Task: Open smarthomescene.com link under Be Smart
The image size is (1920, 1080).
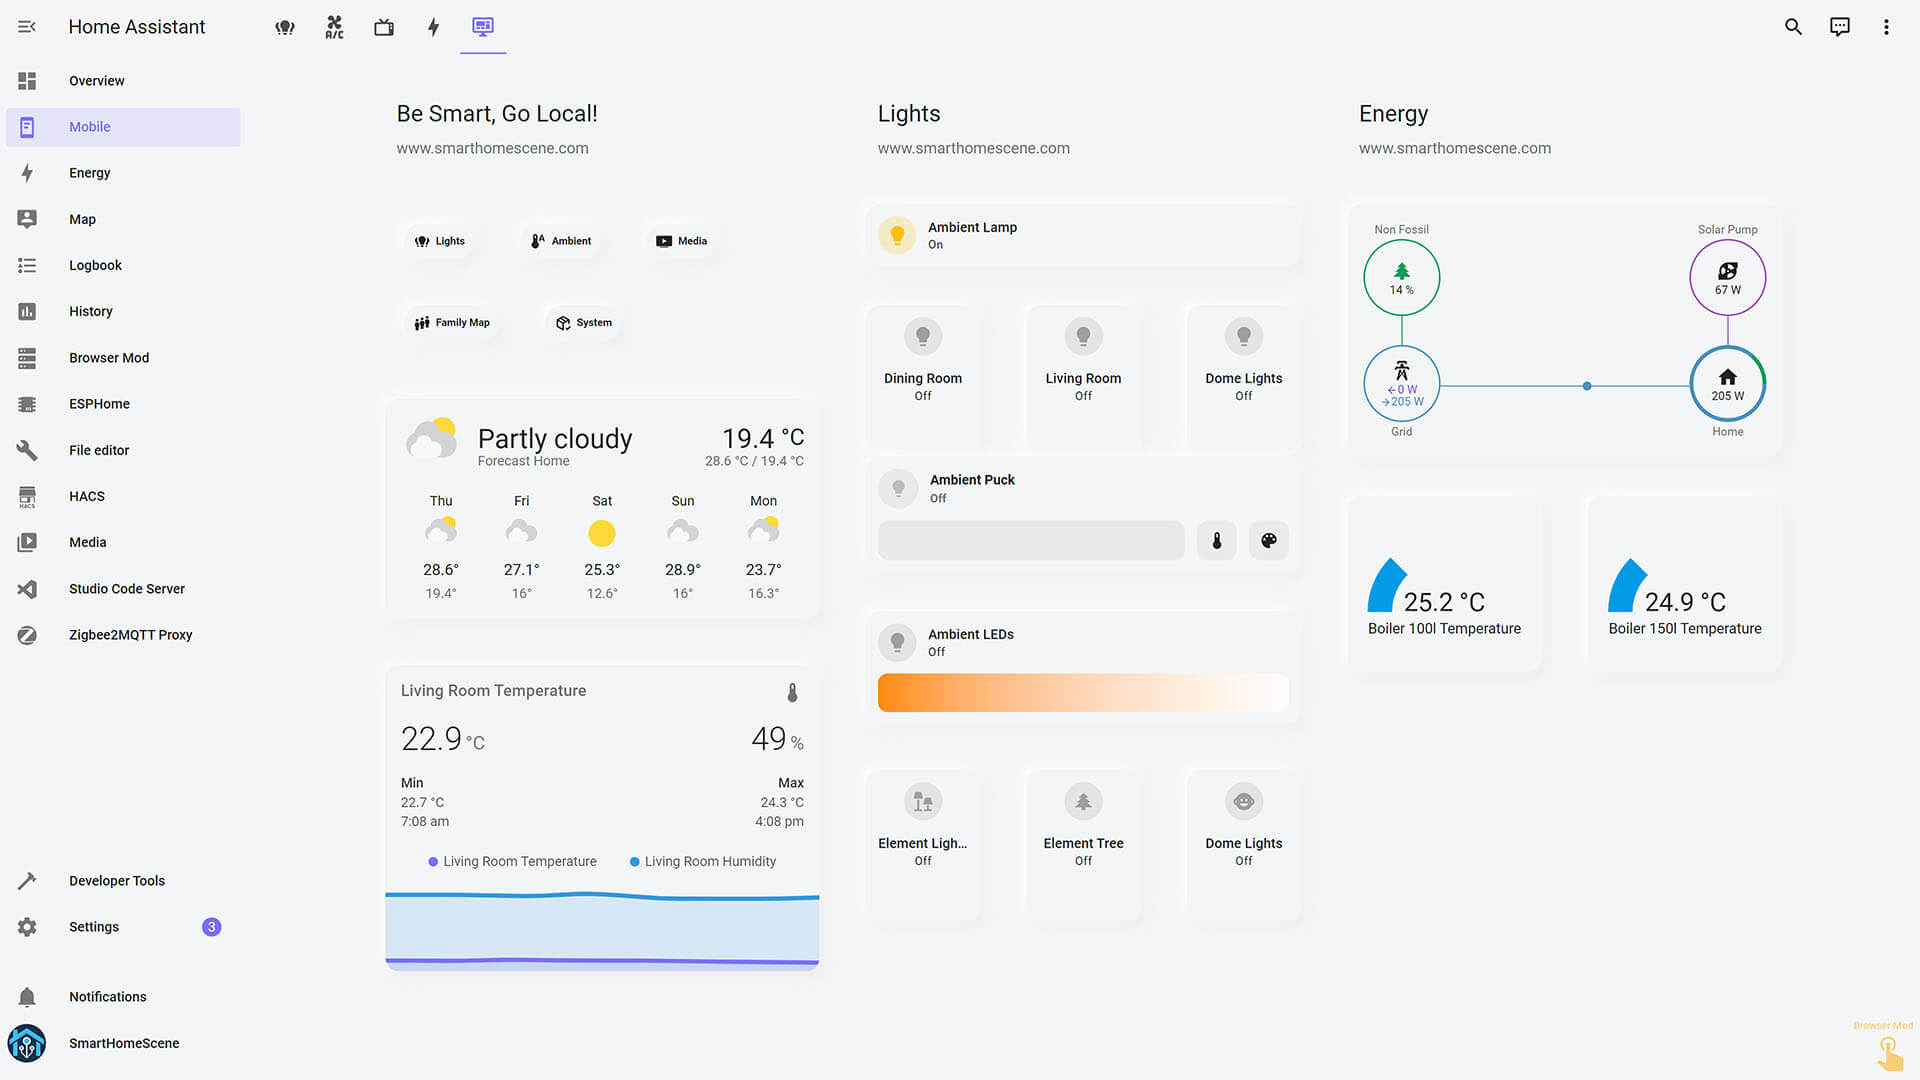Action: [492, 148]
